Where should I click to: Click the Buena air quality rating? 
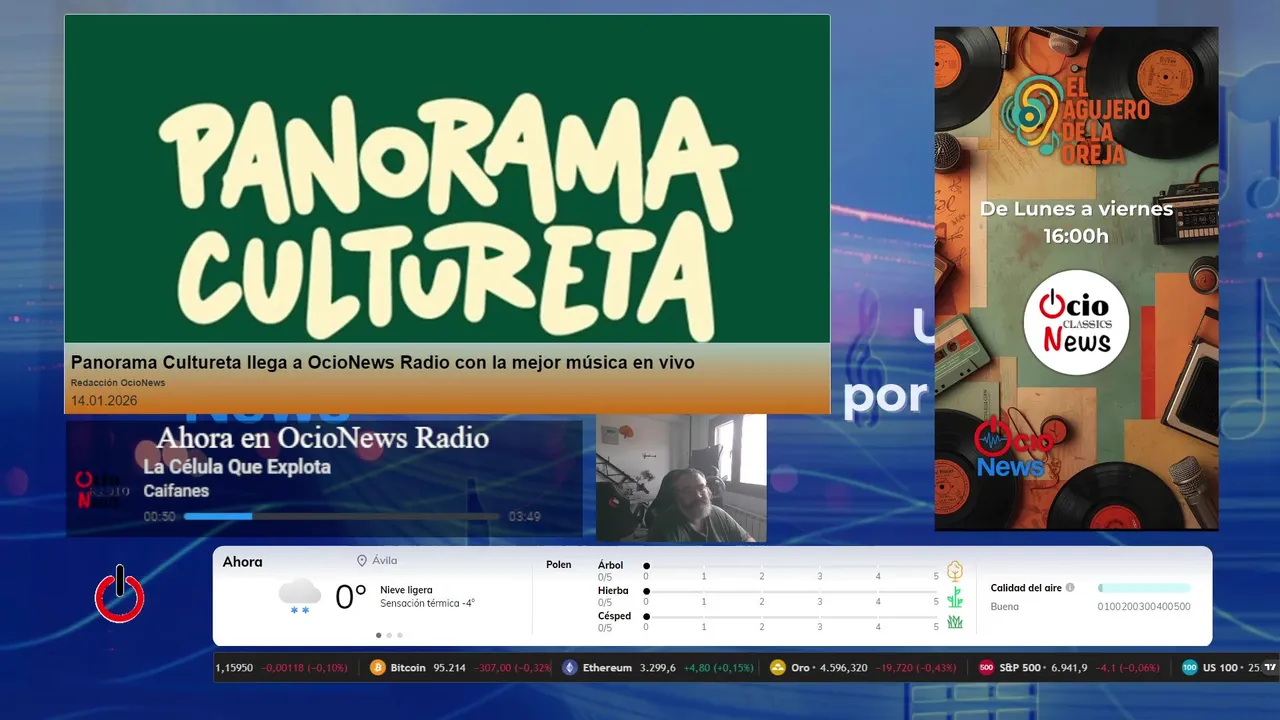click(1005, 607)
